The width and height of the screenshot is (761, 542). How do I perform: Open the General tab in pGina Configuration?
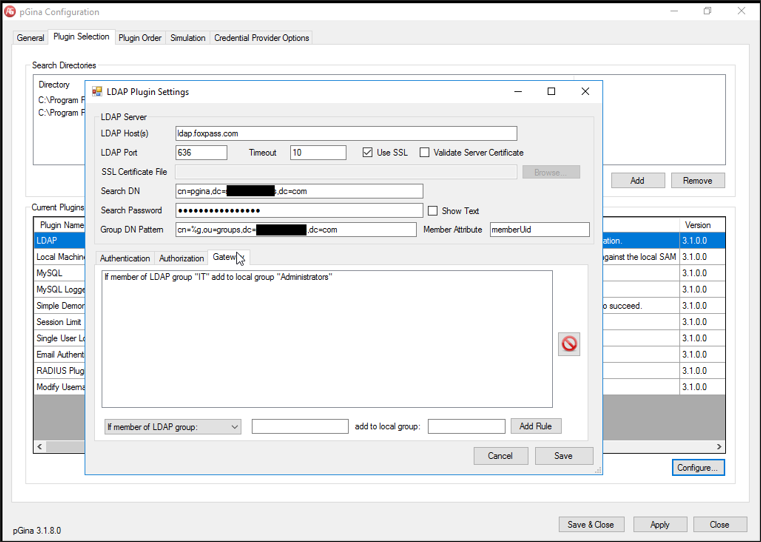pos(30,38)
